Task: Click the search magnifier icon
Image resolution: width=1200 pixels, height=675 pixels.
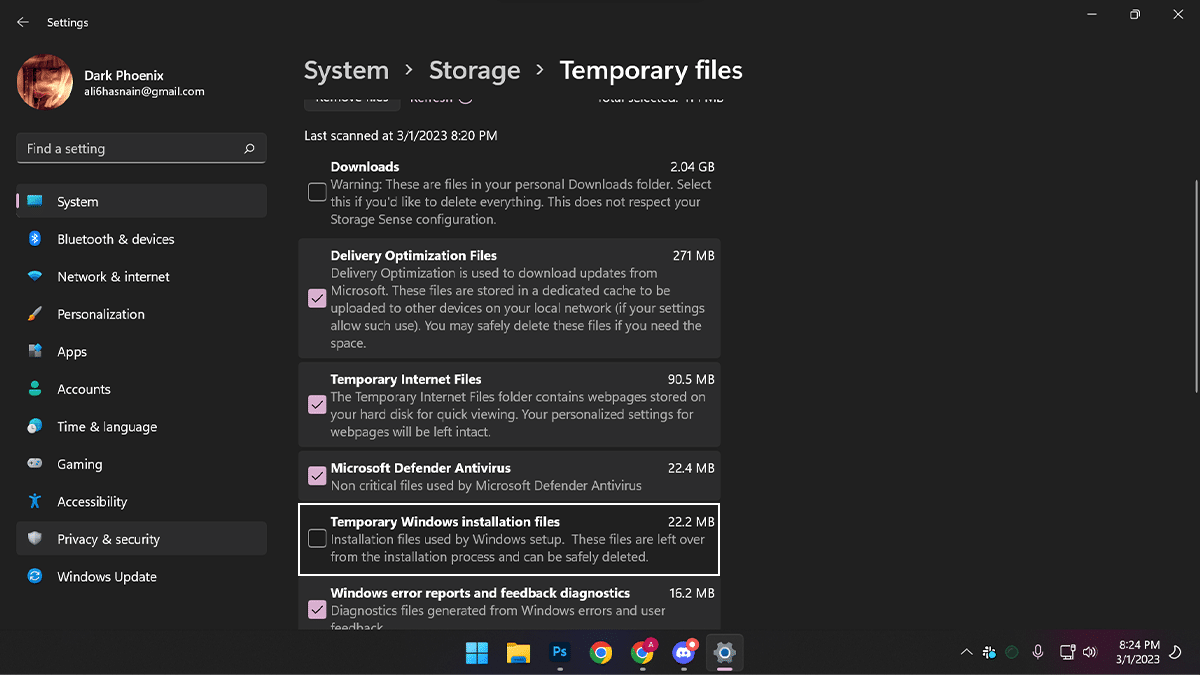Action: coord(249,149)
